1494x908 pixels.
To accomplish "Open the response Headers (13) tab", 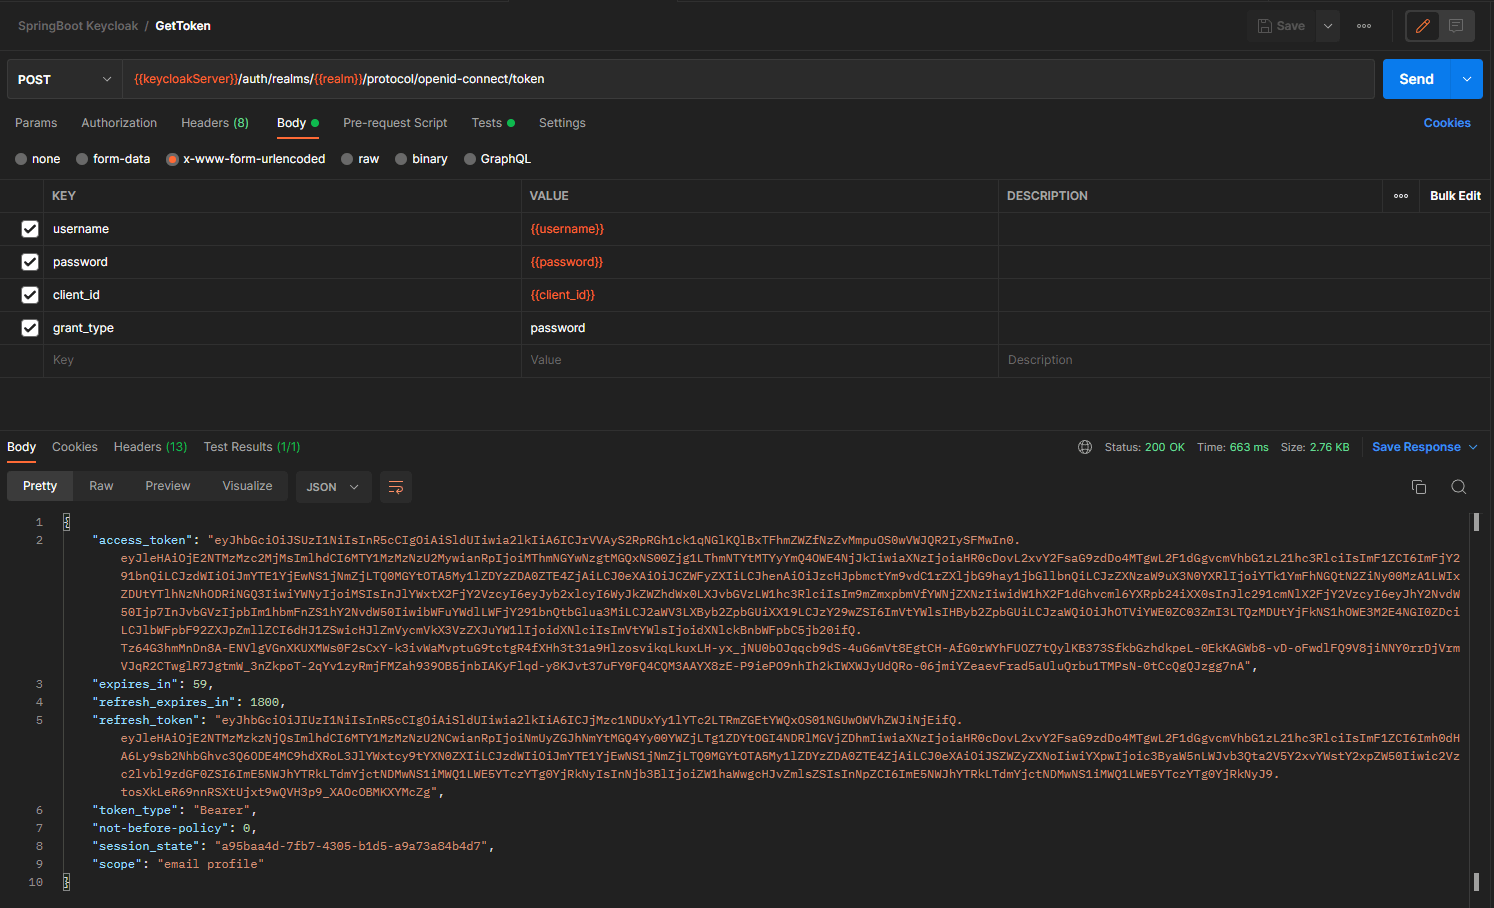I will (x=150, y=447).
